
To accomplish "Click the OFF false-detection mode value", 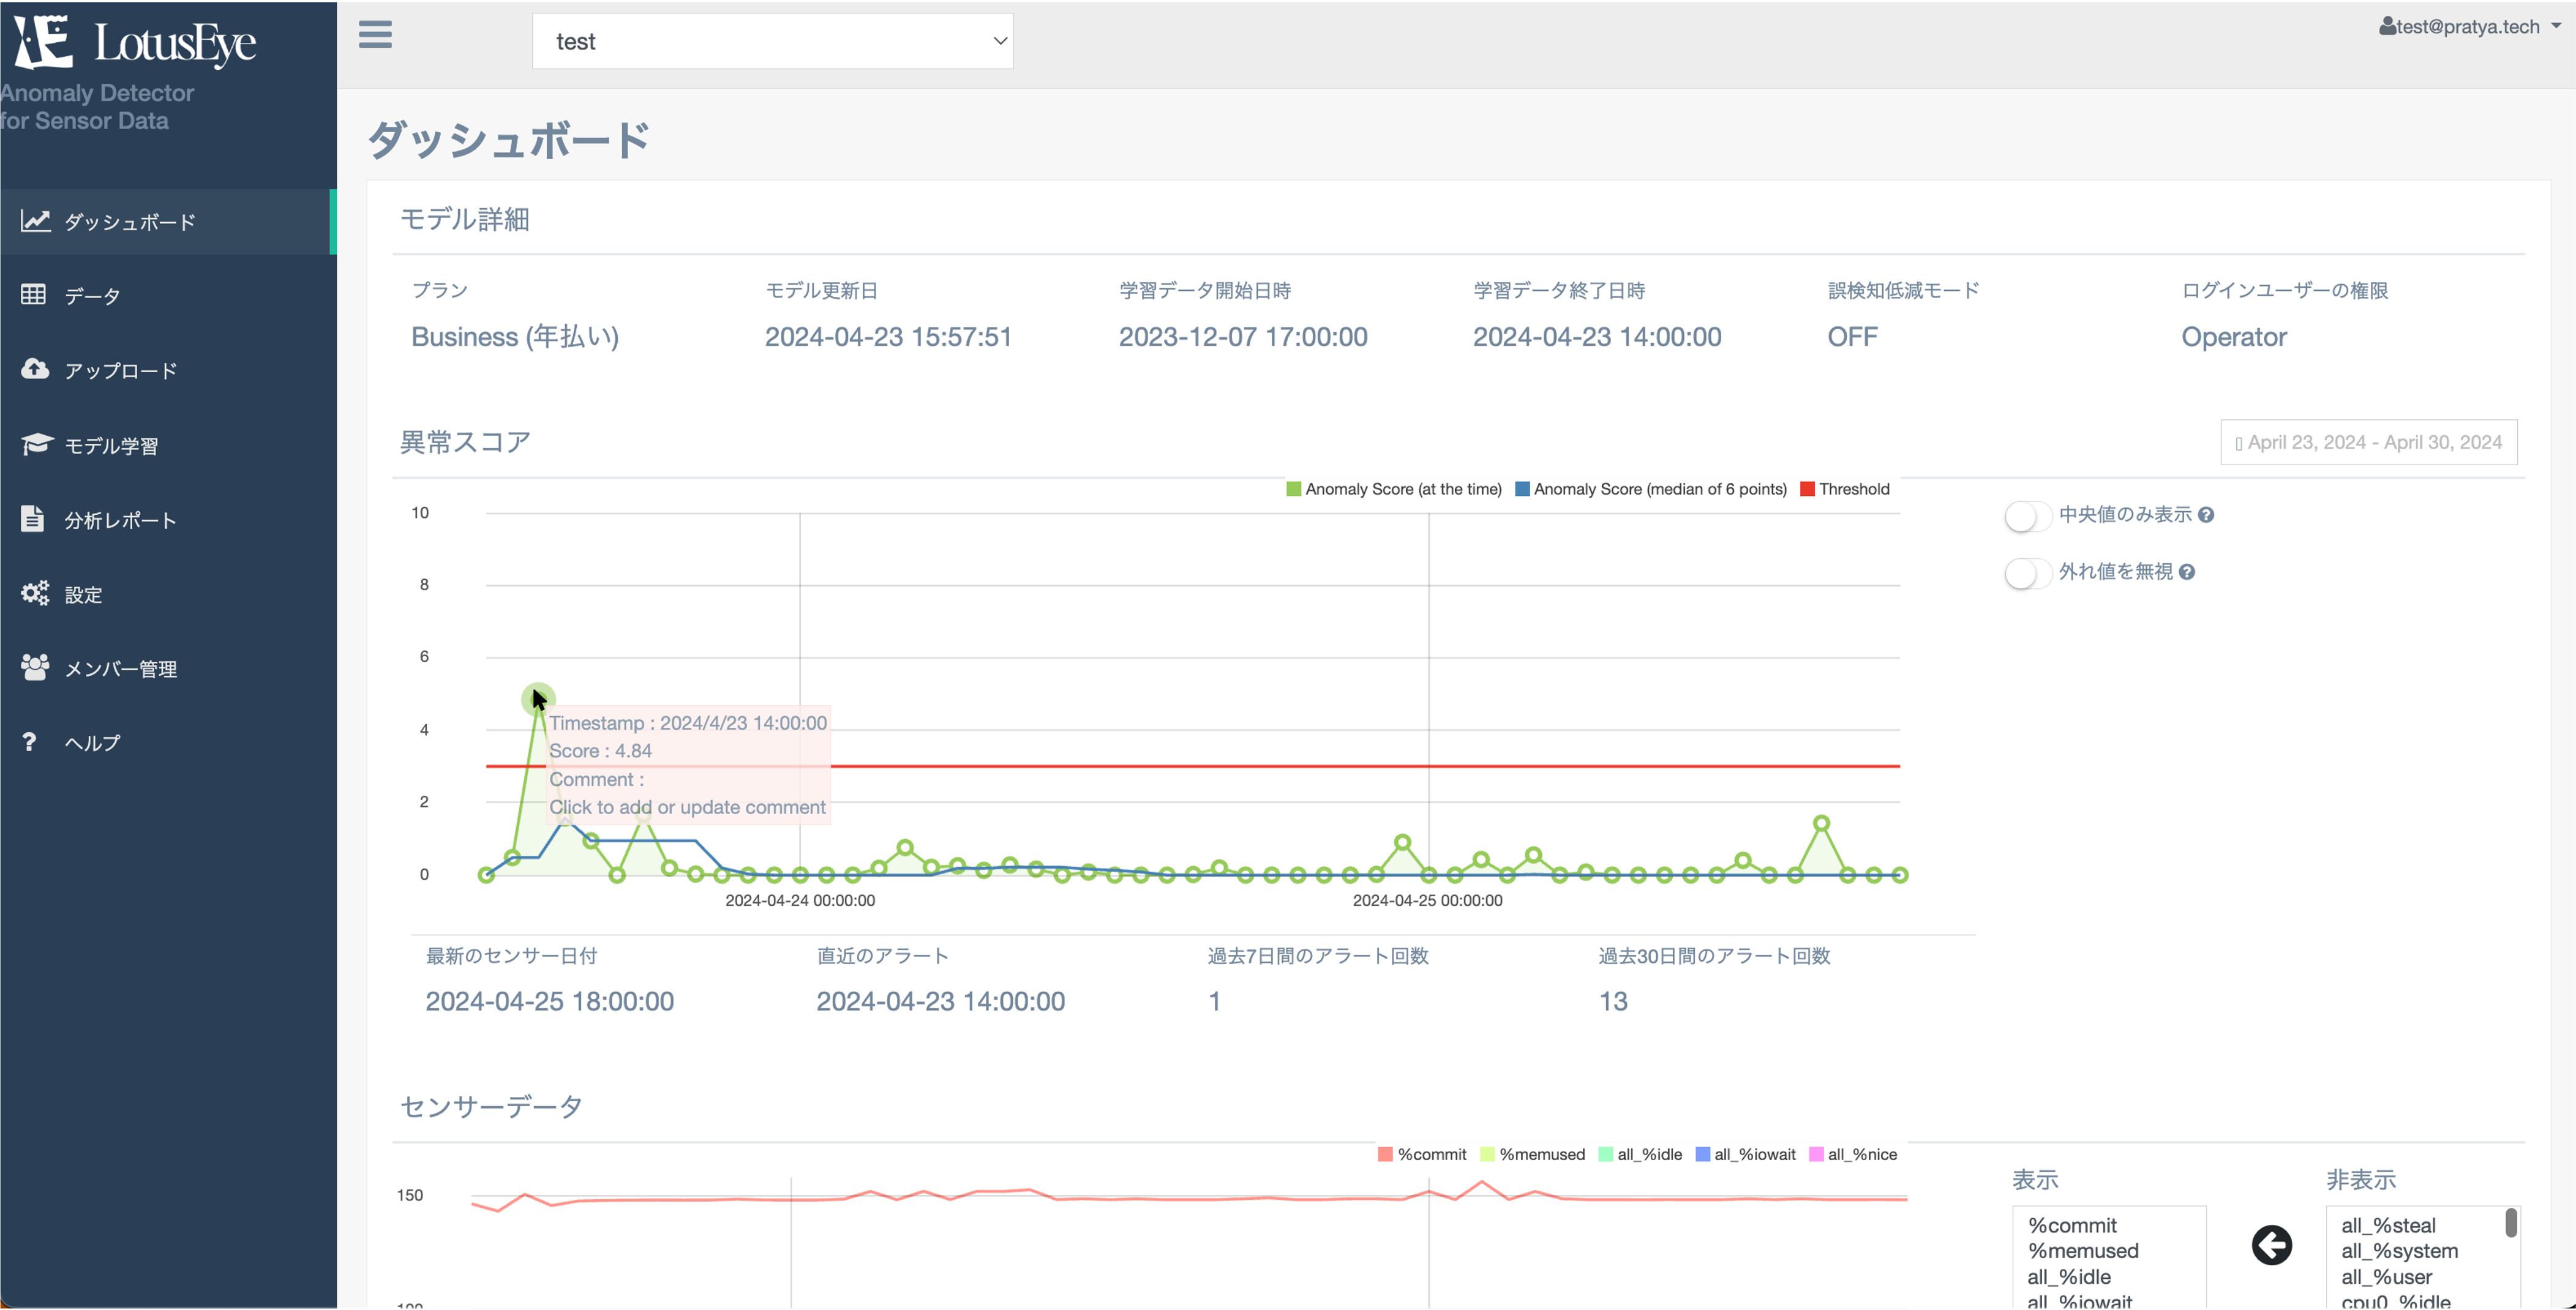I will (x=1852, y=337).
